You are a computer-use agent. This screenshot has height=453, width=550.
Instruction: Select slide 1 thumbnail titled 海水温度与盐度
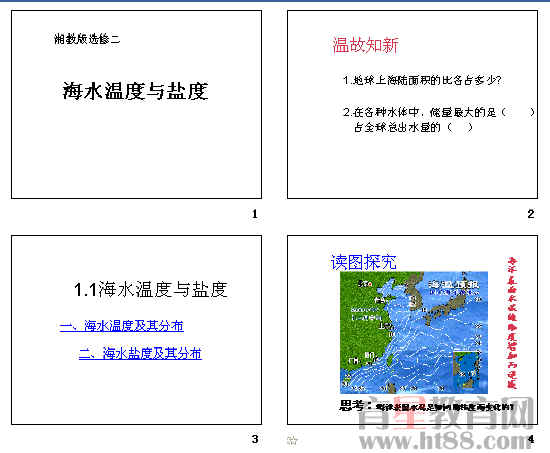point(136,104)
